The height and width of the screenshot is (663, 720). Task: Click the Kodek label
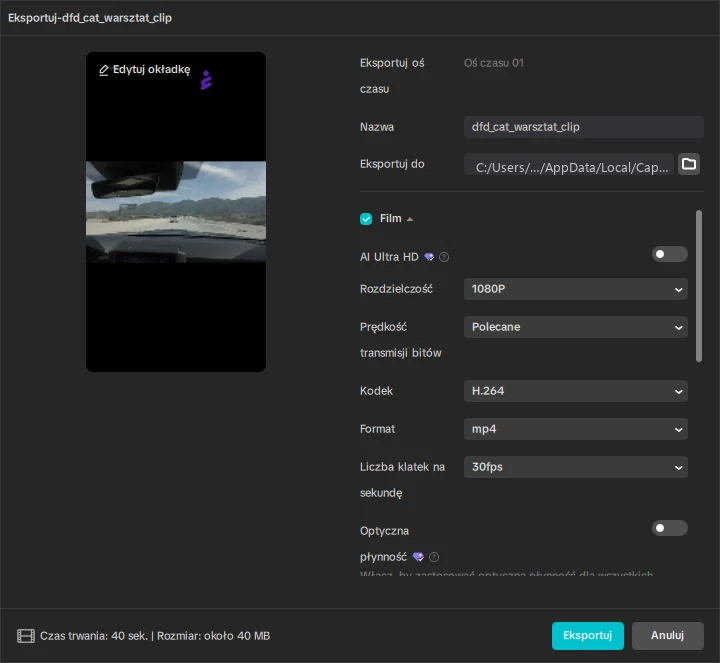pyautogui.click(x=377, y=391)
